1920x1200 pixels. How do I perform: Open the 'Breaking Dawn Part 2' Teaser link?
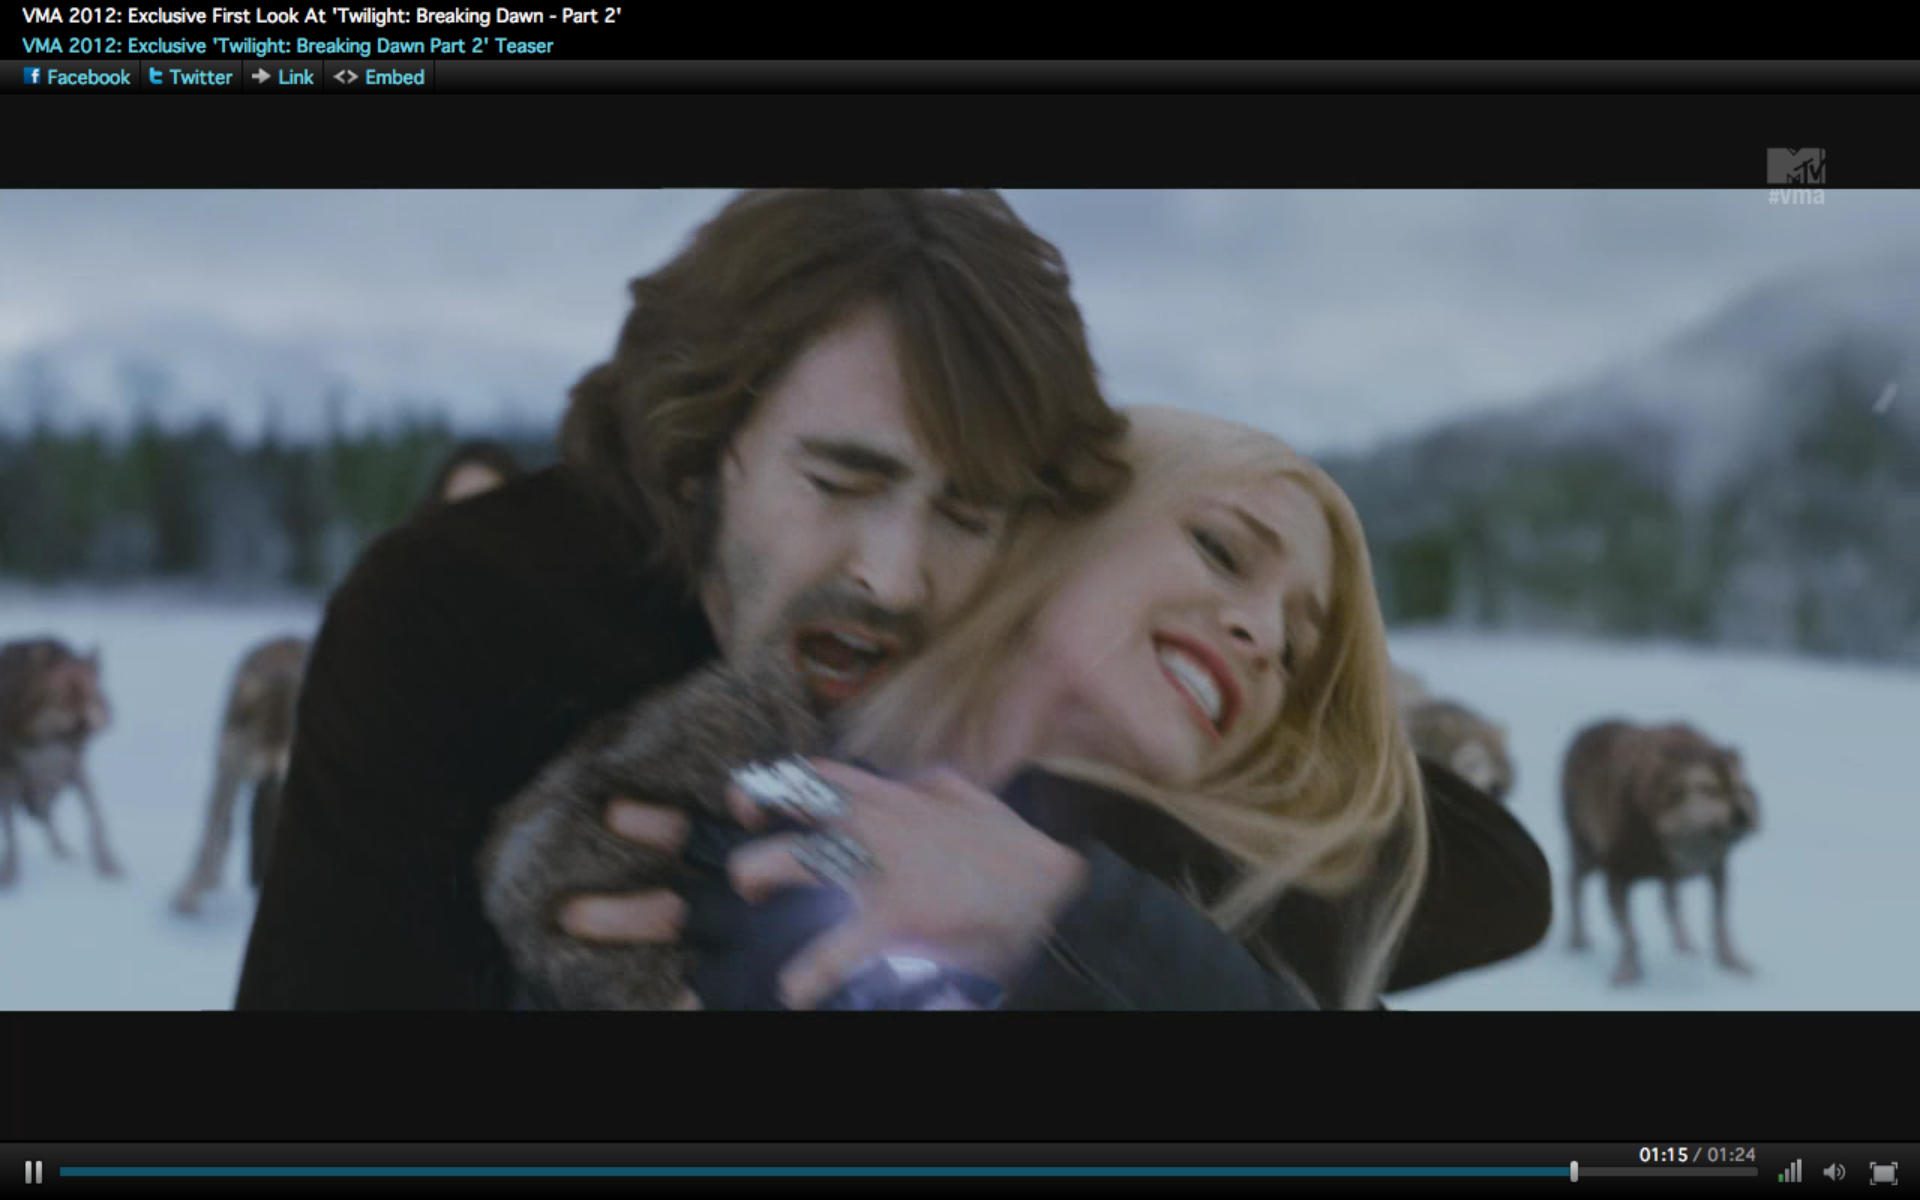click(x=287, y=46)
